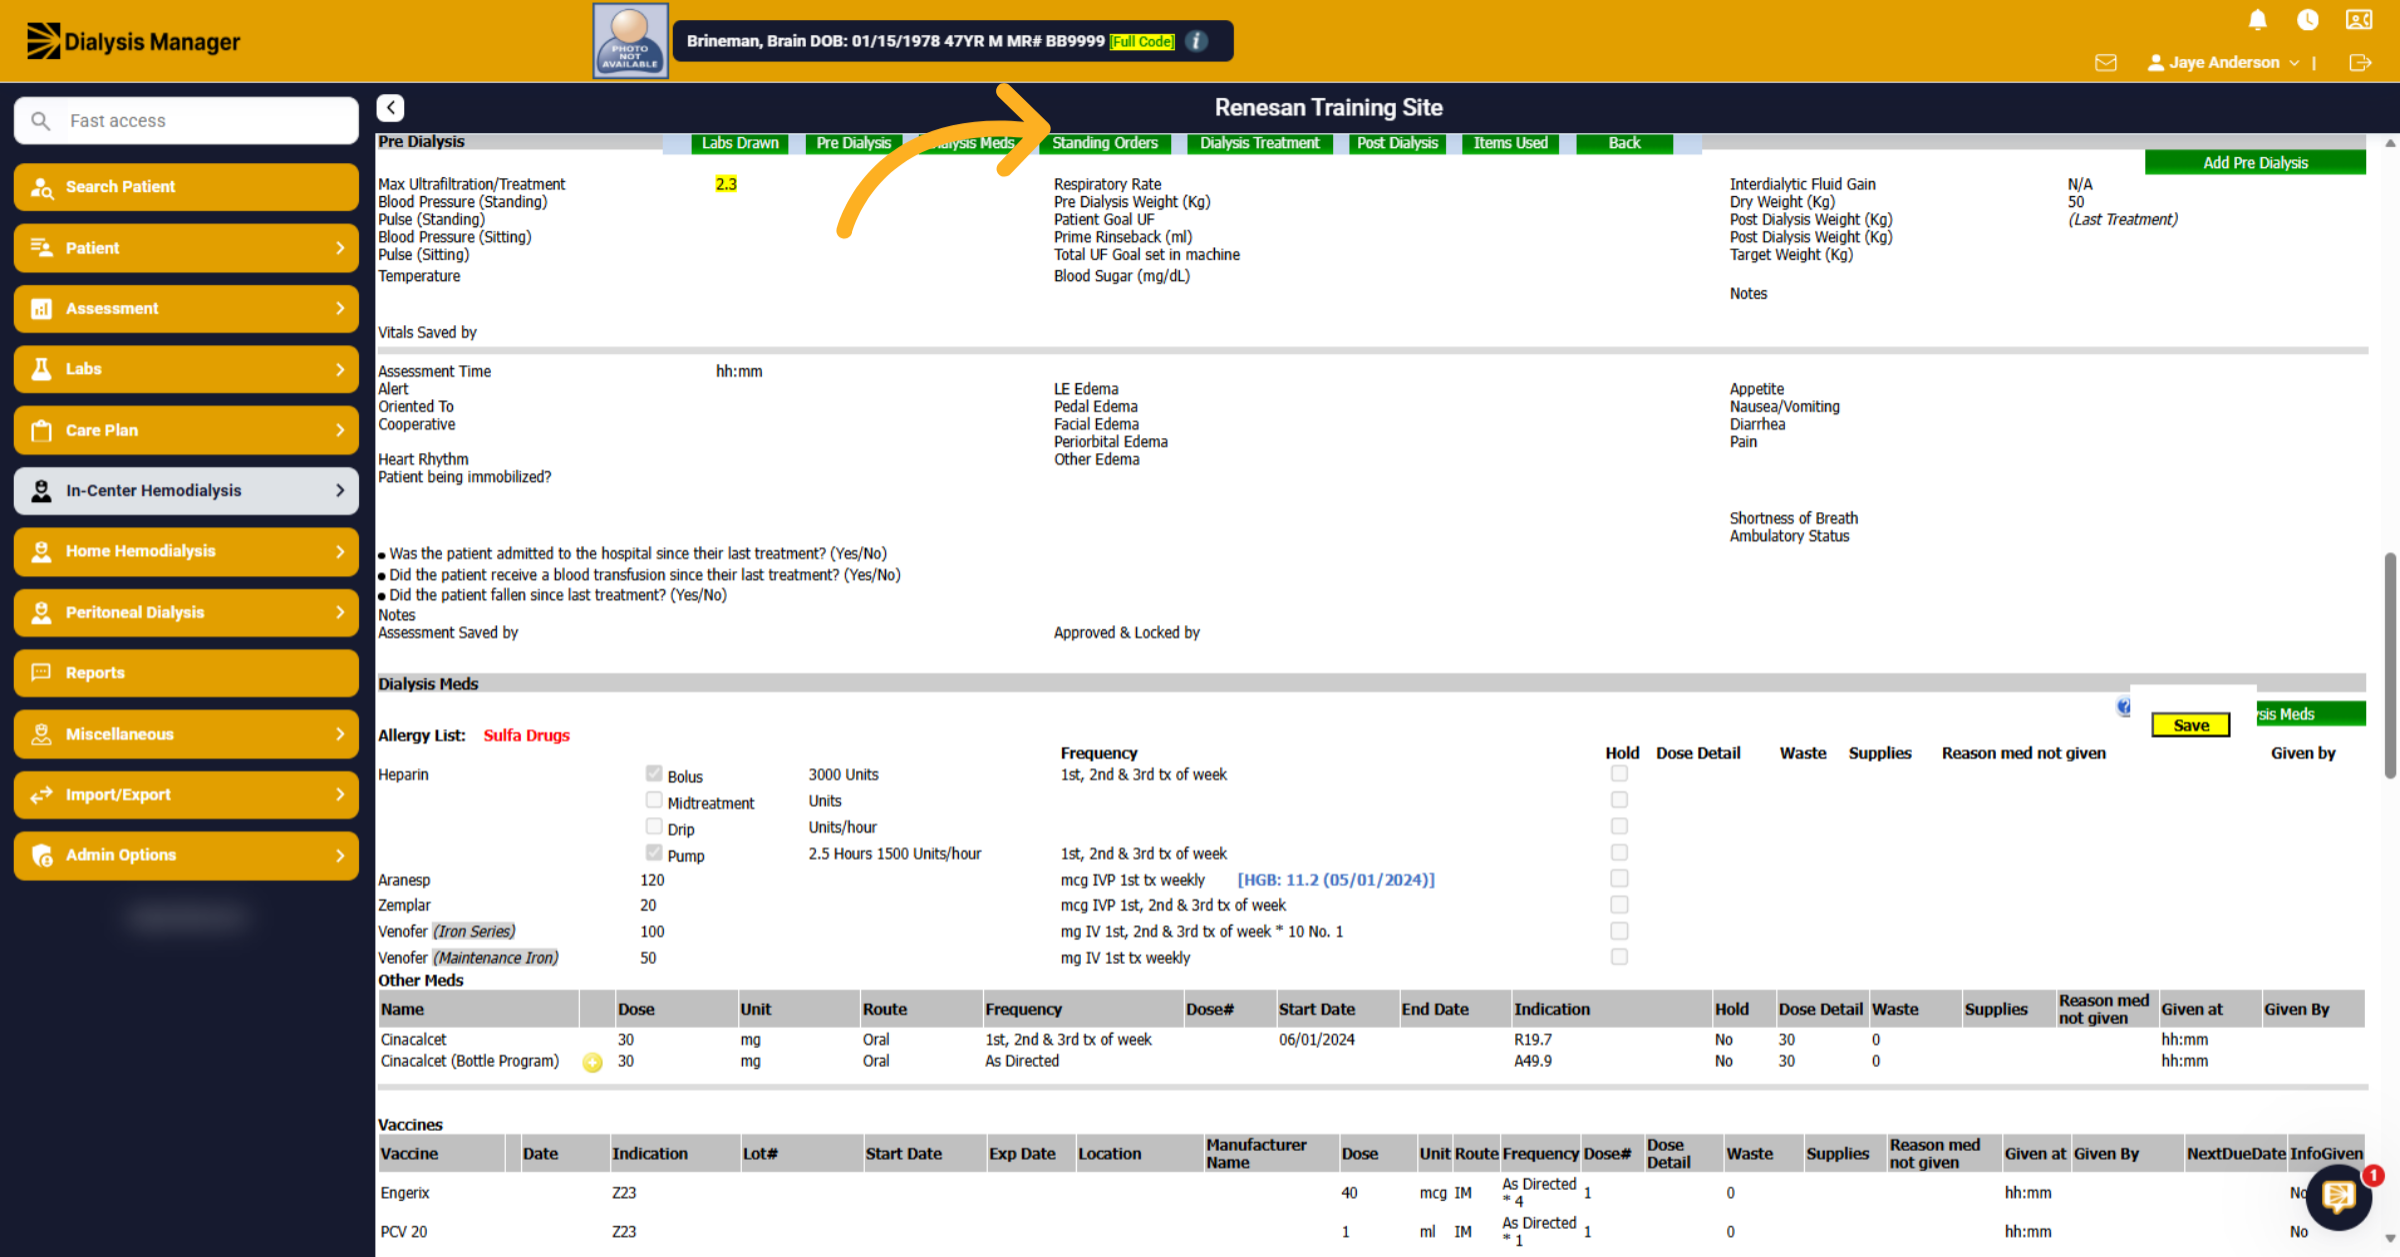Expand the Home Hemodialysis menu
Image resolution: width=2400 pixels, height=1257 pixels.
(x=186, y=551)
